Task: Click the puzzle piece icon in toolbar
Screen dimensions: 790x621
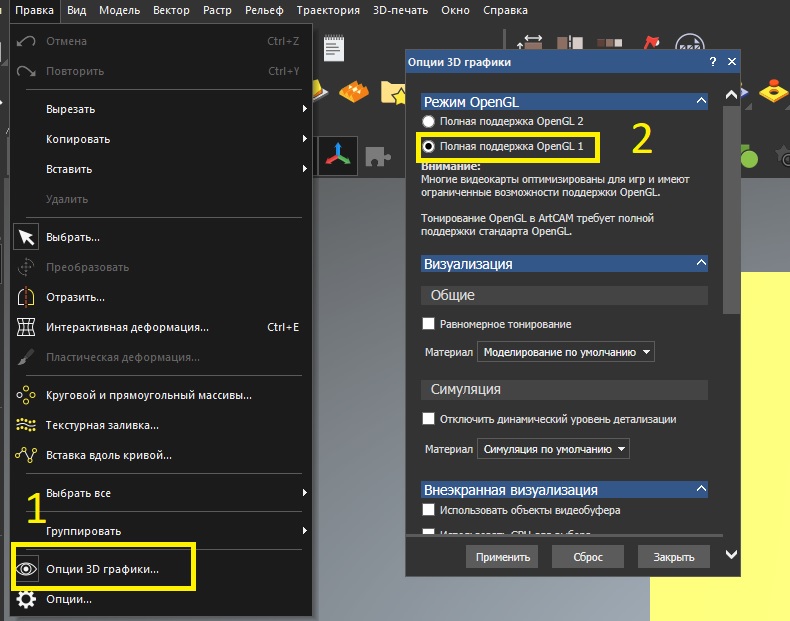Action: tap(377, 156)
